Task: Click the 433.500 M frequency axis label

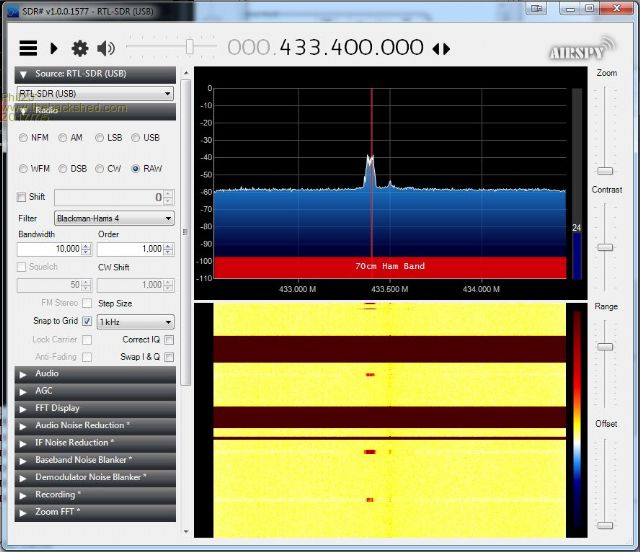Action: 389,289
